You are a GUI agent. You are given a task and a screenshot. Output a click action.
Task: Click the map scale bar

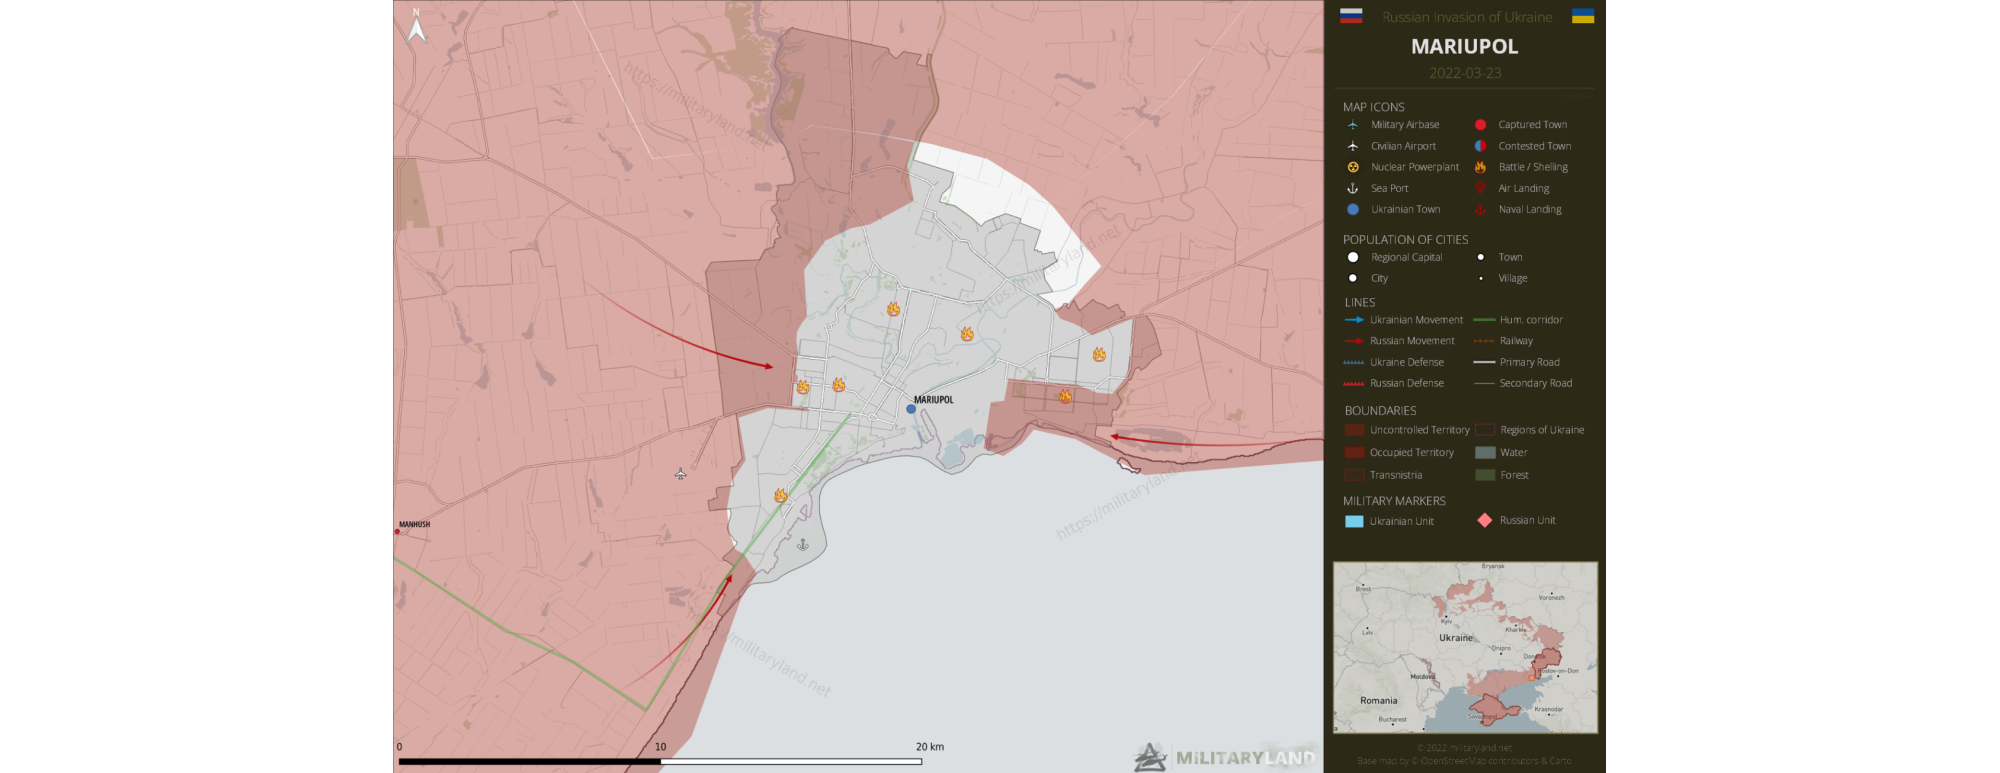(660, 762)
